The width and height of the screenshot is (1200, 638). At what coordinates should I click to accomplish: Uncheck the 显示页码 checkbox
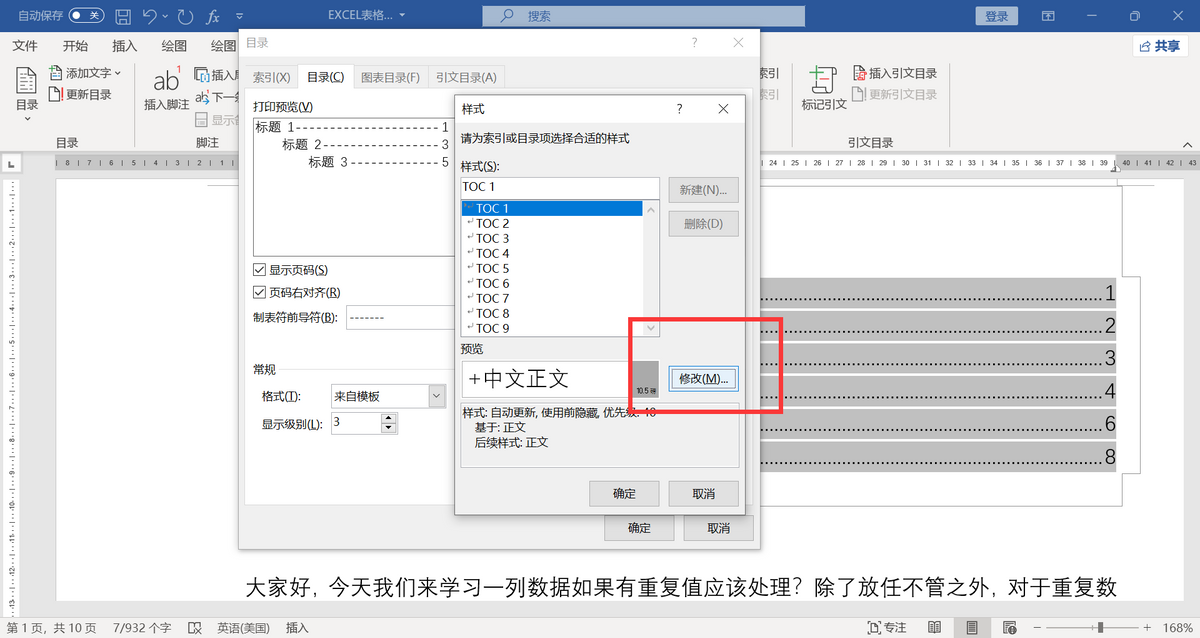[x=260, y=270]
